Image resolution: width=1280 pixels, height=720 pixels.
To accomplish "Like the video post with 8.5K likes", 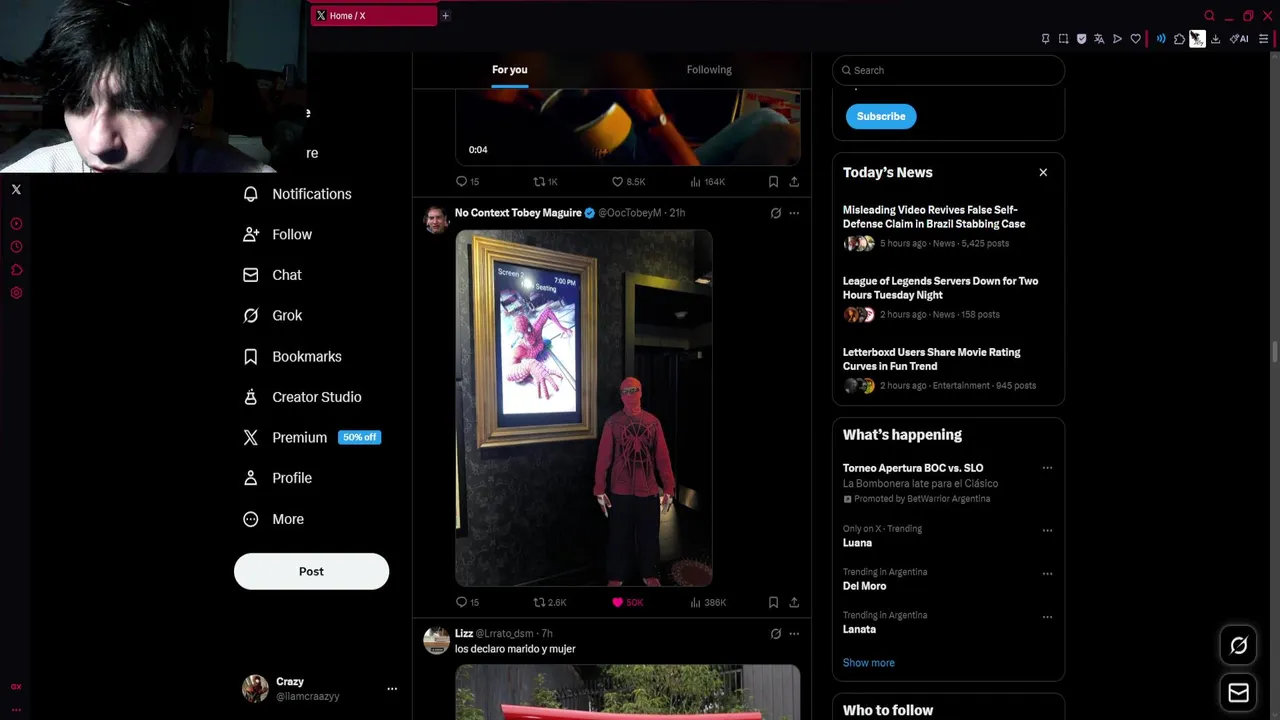I will 628,181.
